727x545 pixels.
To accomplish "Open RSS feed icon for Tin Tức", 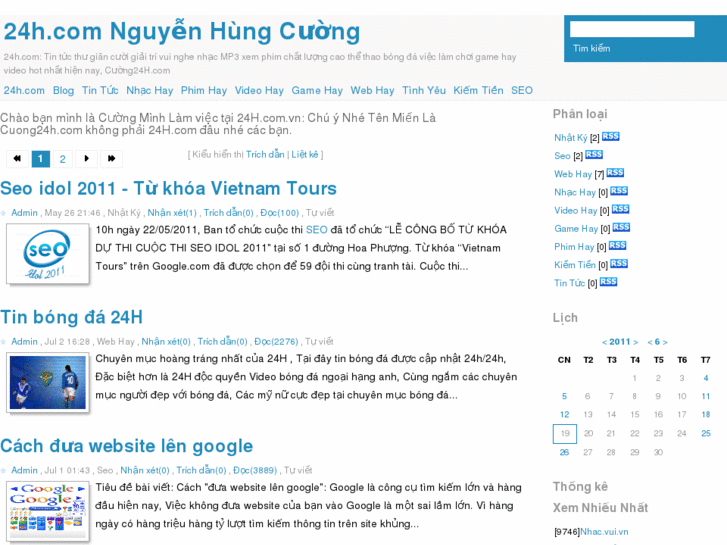I will (608, 282).
